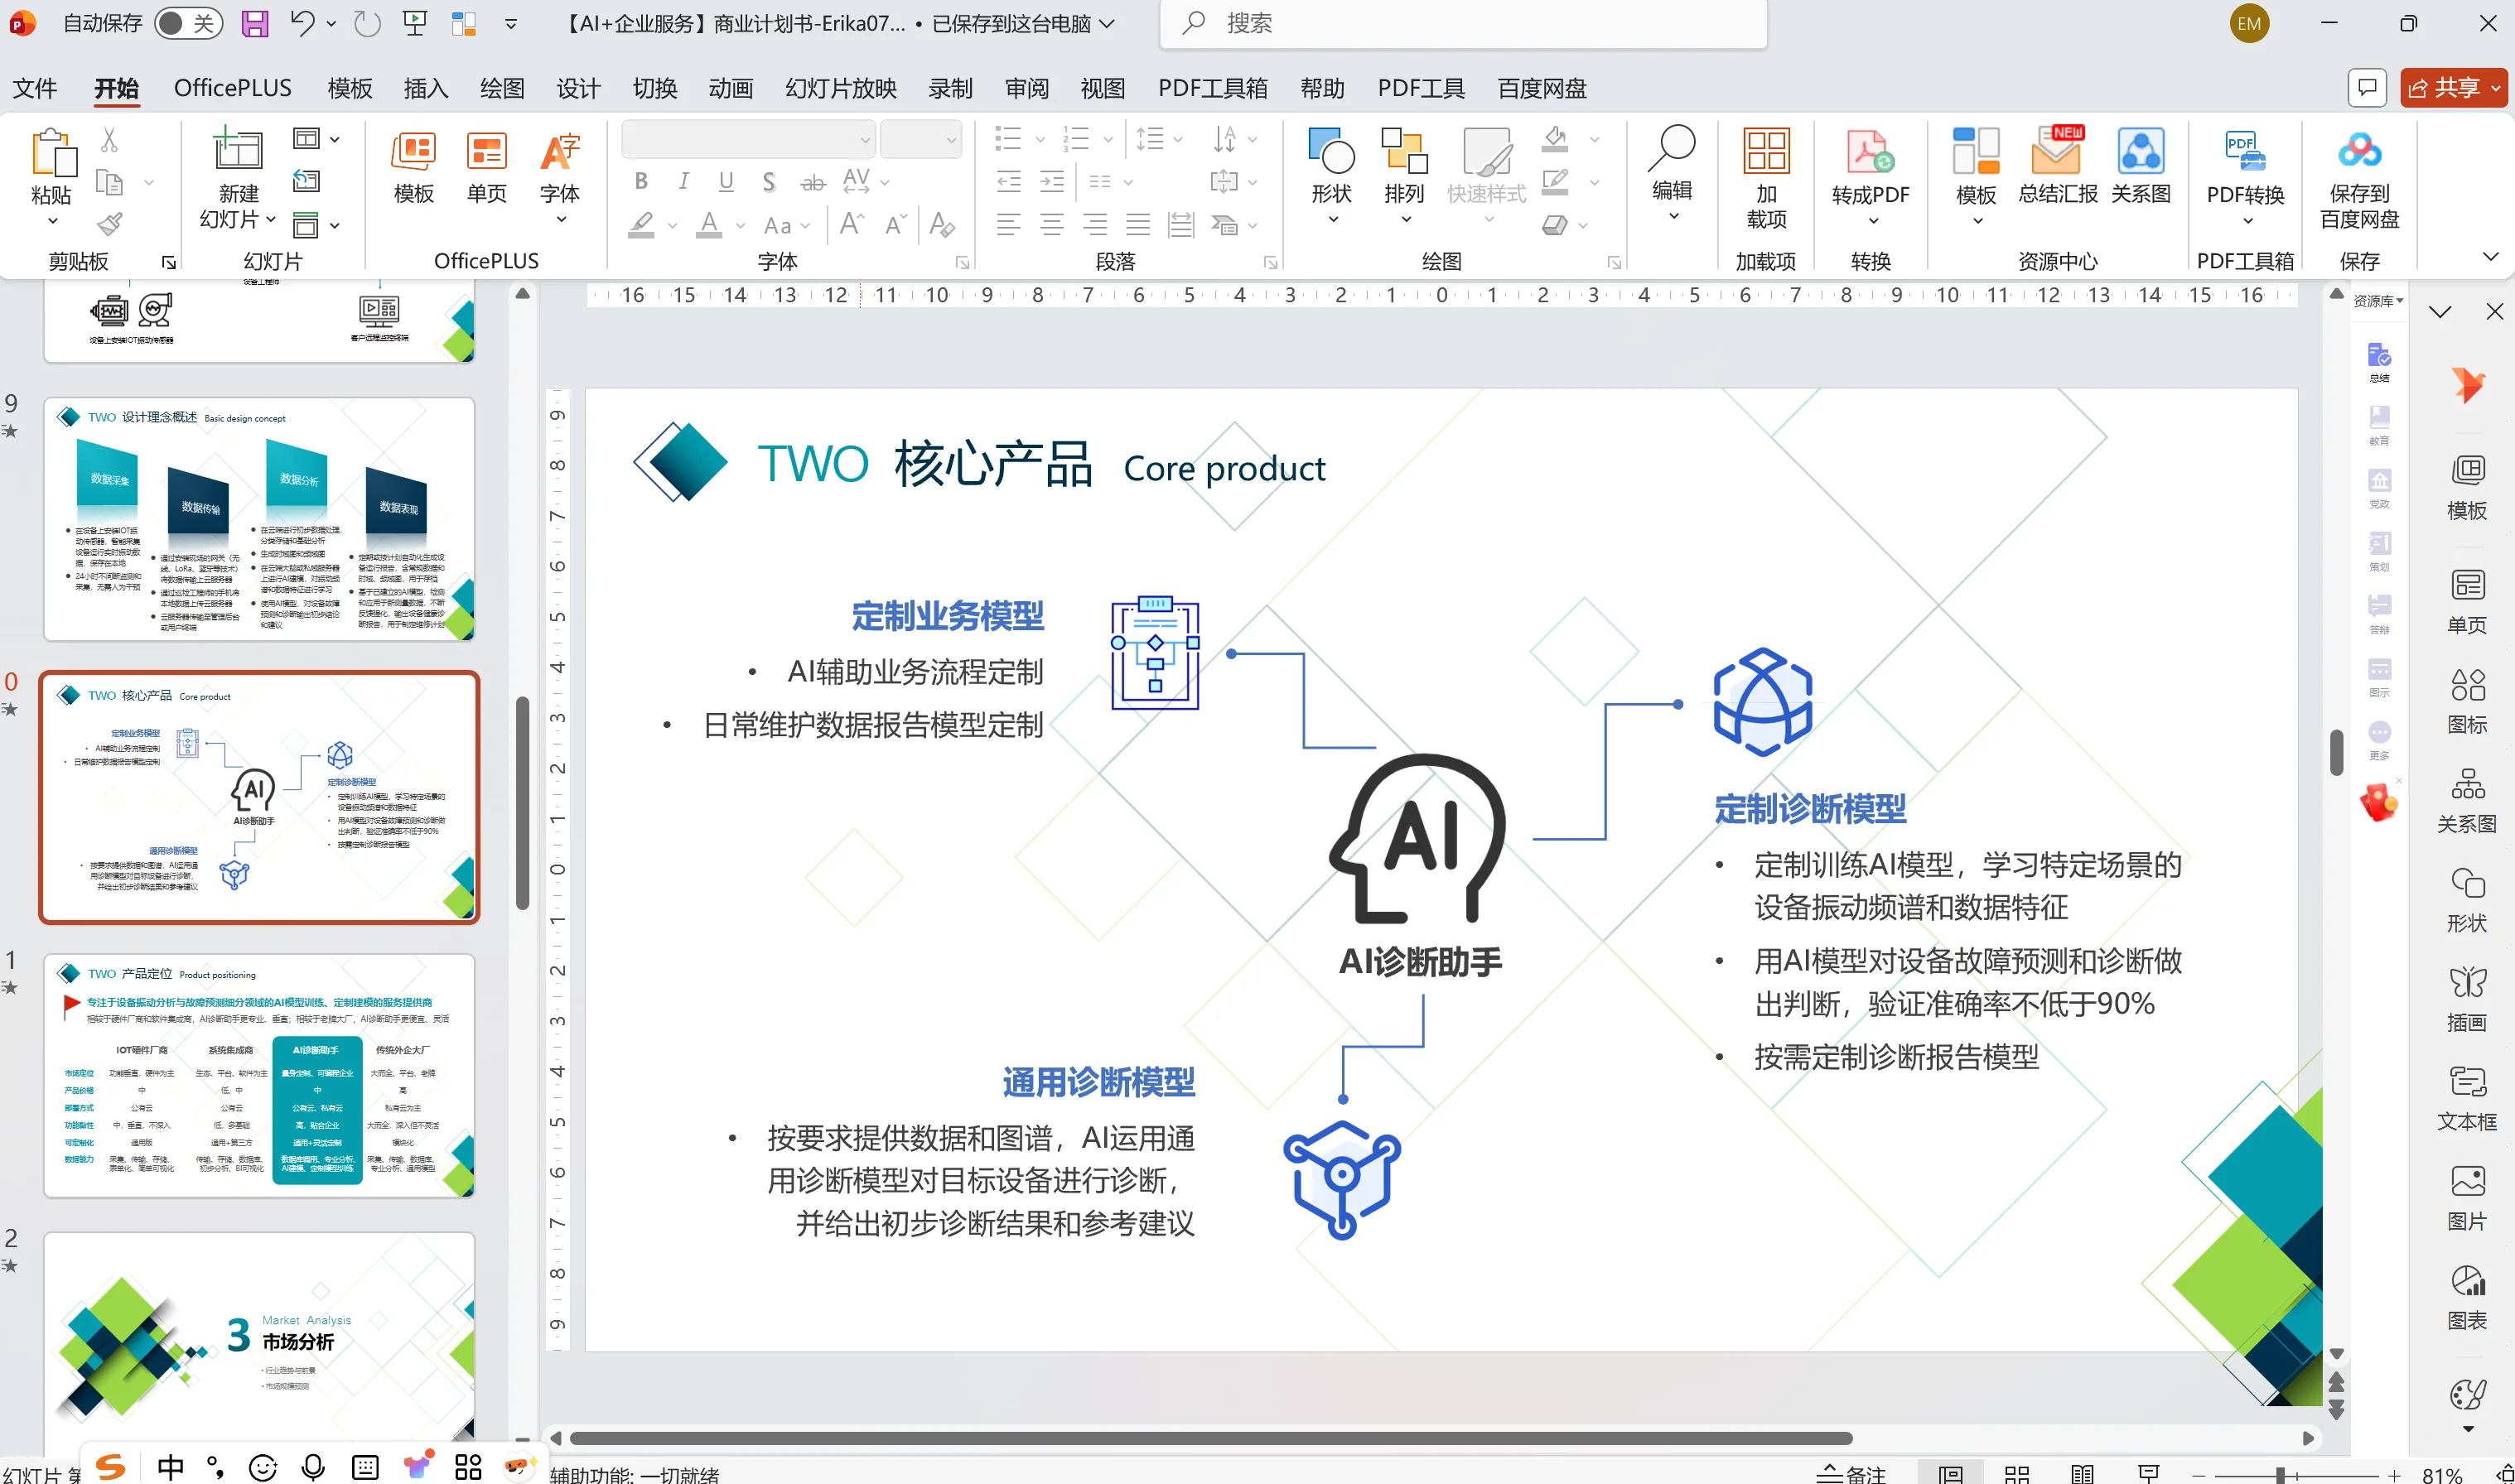Expand the 资源库 dropdown in side panel

pos(2378,301)
